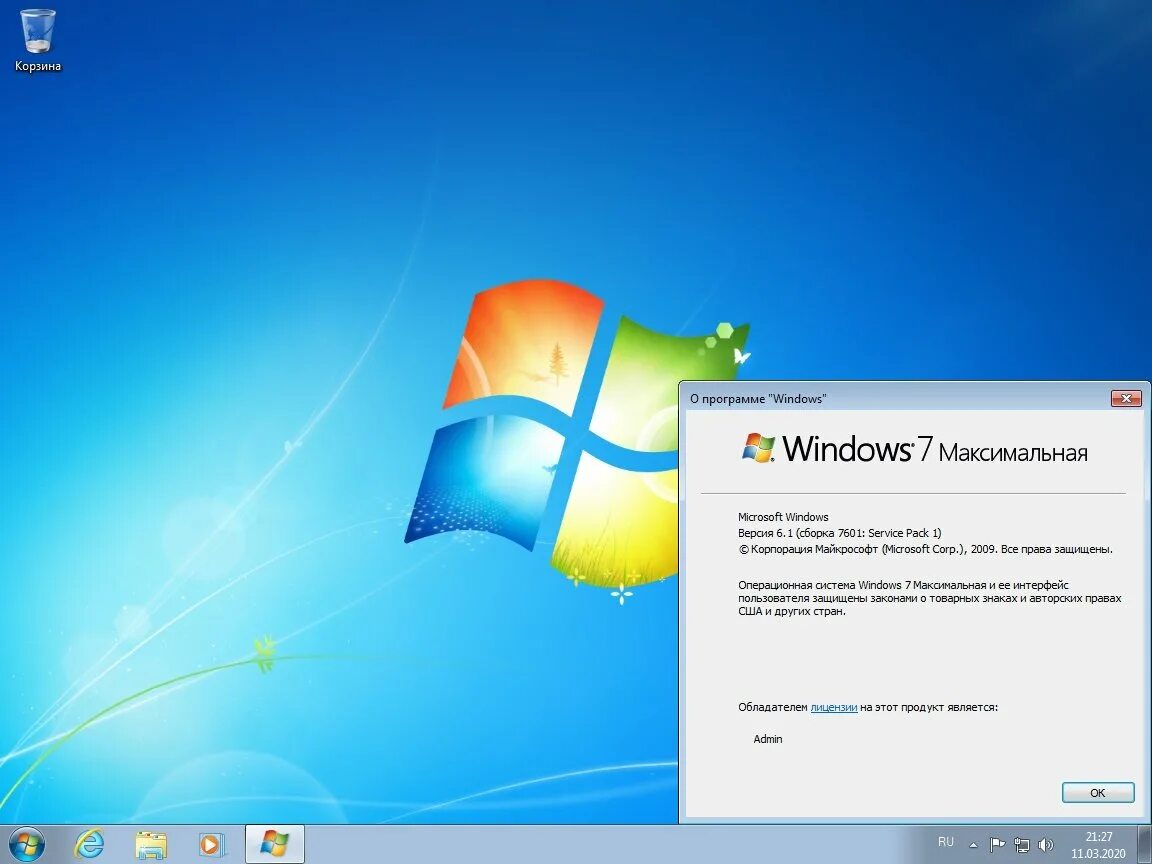The height and width of the screenshot is (864, 1152).
Task: Launch Internet Explorer from the taskbar
Action: point(89,844)
